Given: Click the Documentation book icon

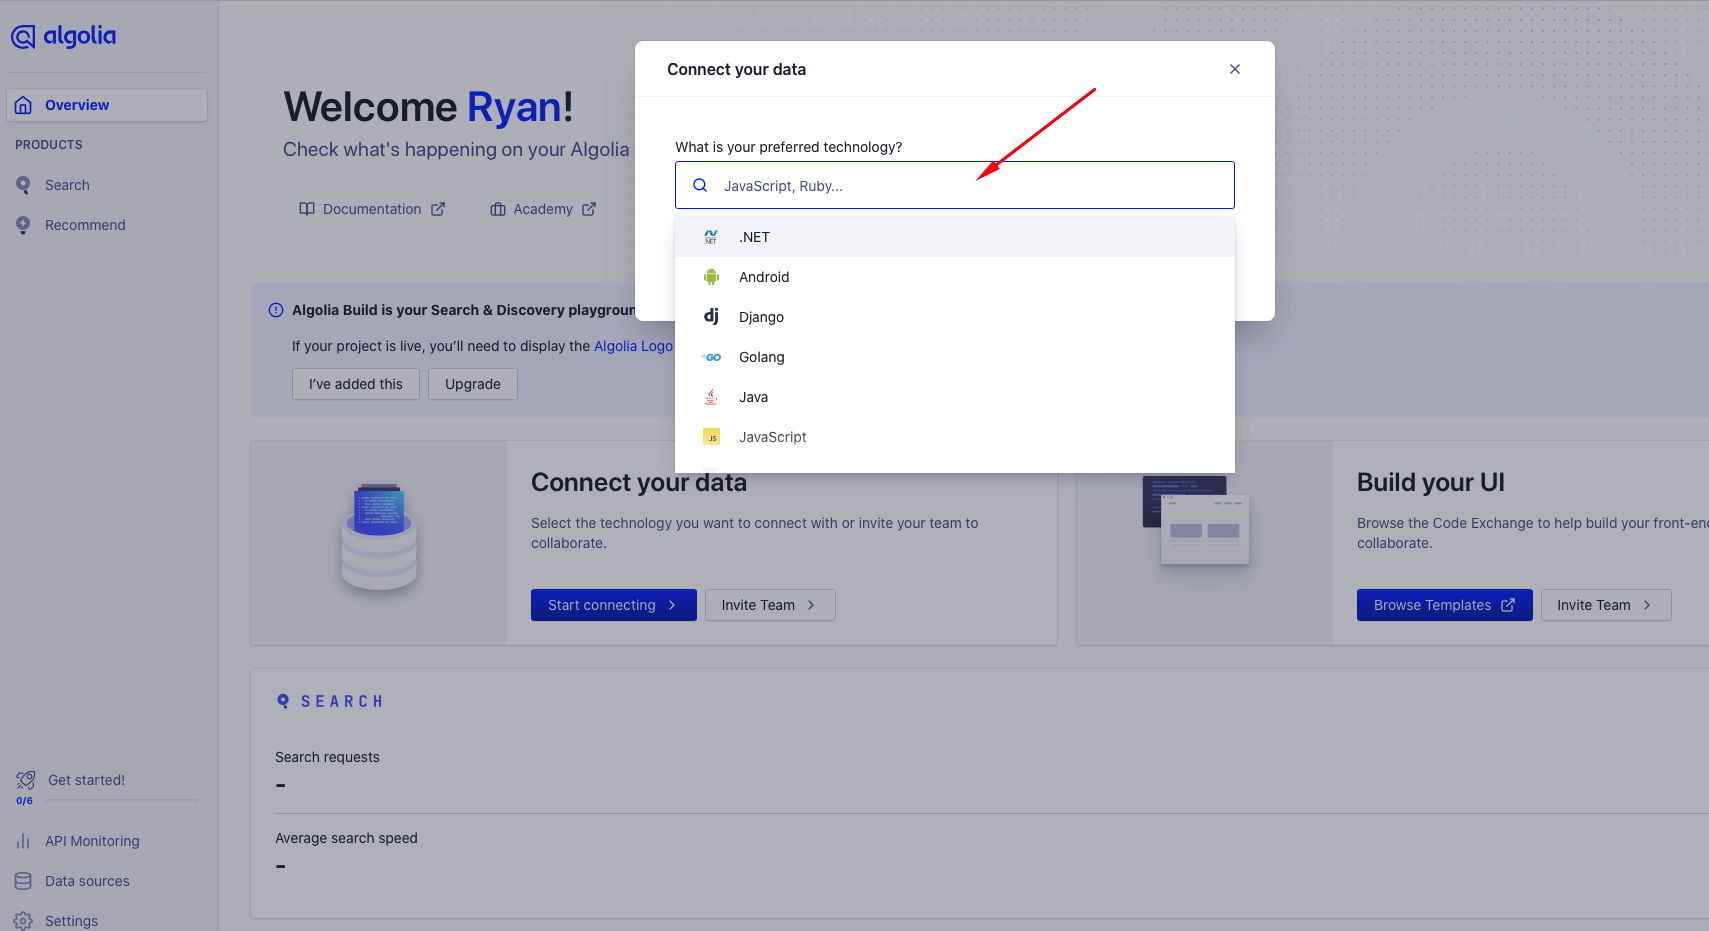Looking at the screenshot, I should 307,209.
